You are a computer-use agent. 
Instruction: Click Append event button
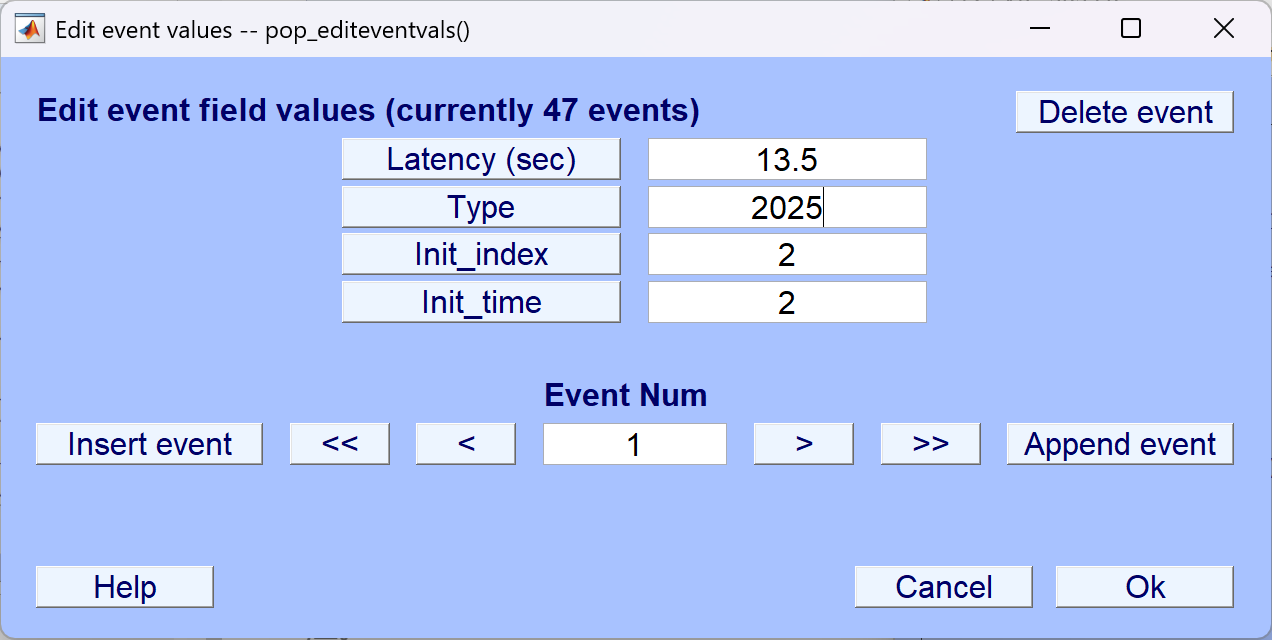coord(1120,444)
